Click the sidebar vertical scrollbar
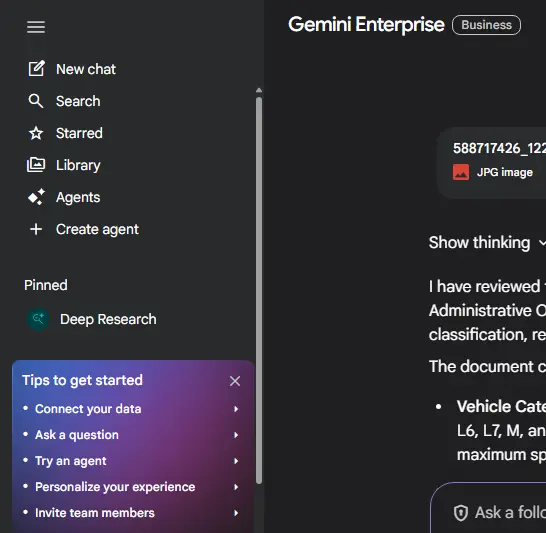The image size is (546, 533). [259, 290]
